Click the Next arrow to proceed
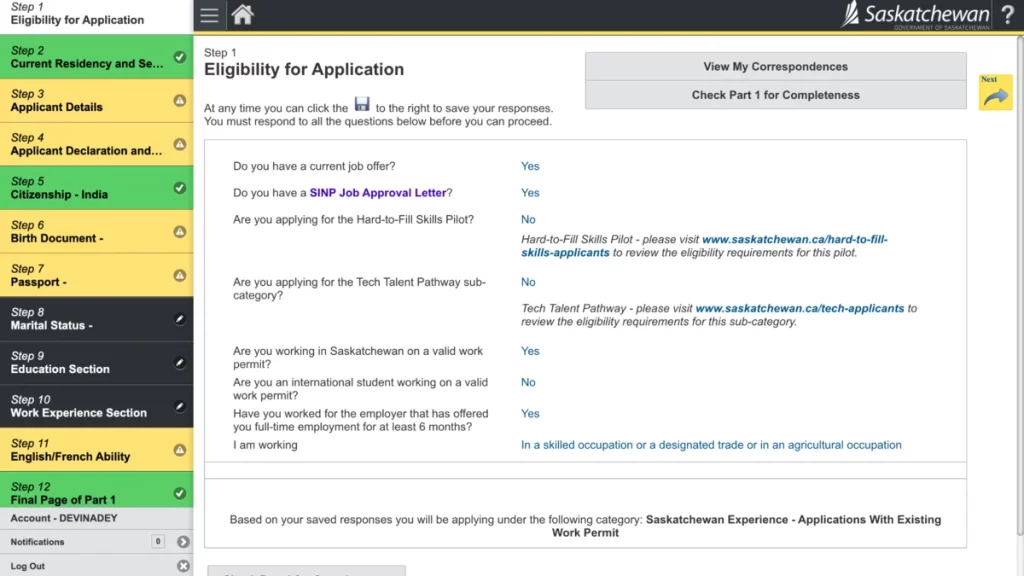 pyautogui.click(x=995, y=92)
